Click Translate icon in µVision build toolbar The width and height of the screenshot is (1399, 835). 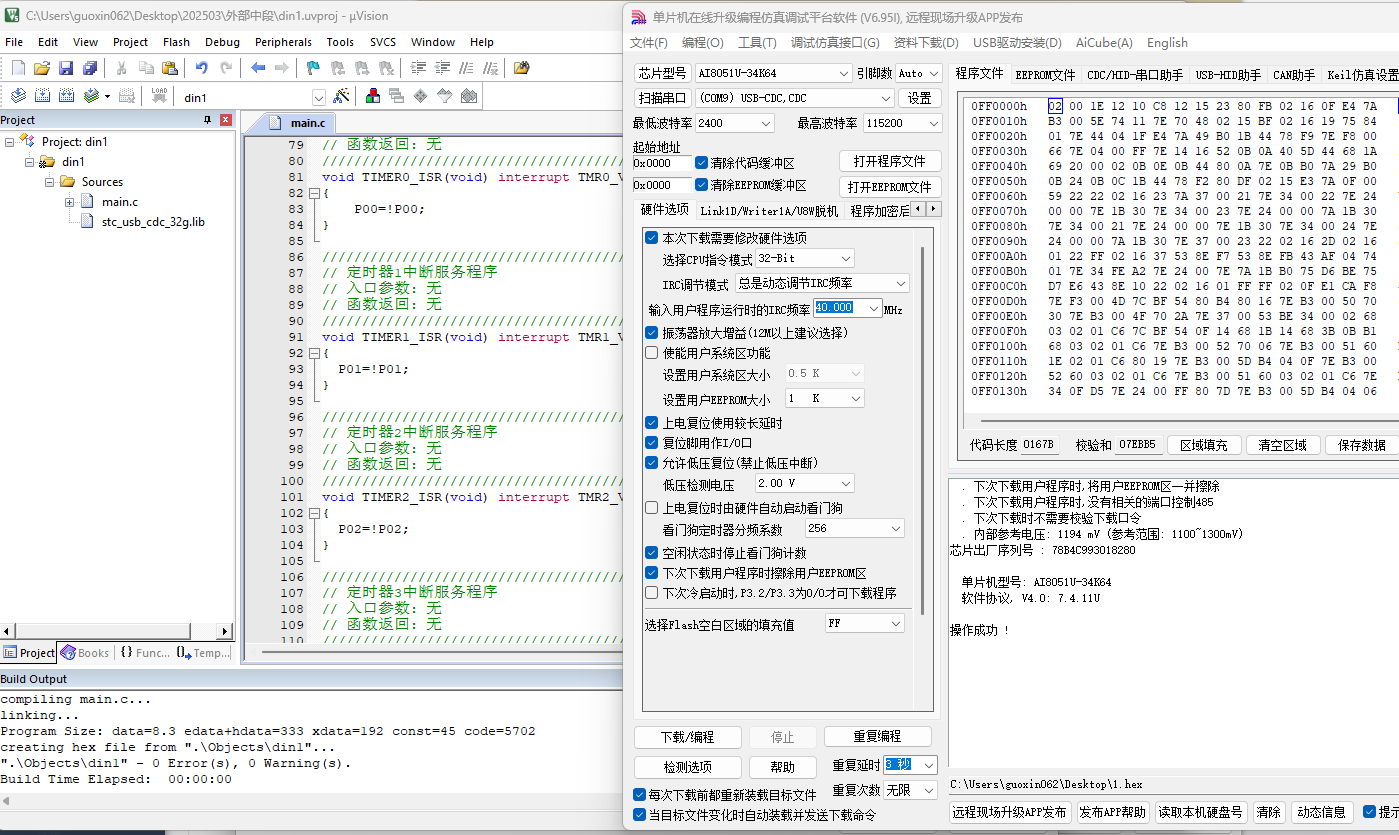[x=18, y=96]
